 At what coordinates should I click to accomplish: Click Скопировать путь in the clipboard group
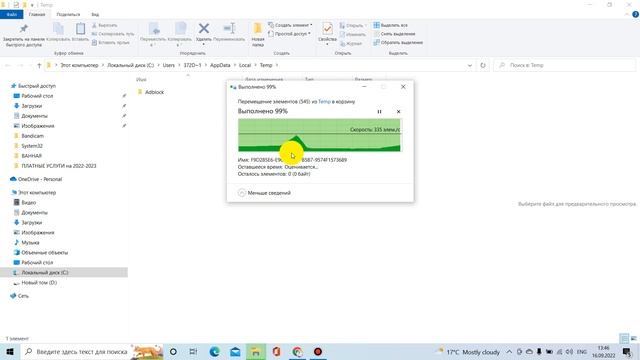tap(113, 34)
